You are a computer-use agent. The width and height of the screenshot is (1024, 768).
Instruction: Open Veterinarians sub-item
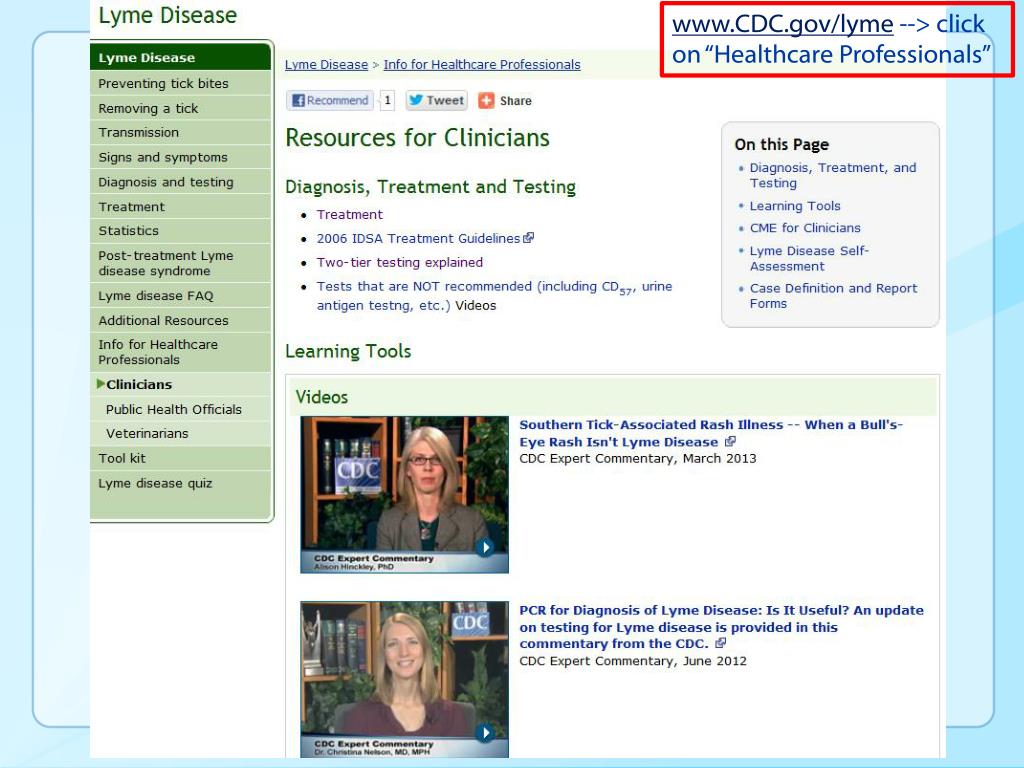tap(180, 434)
